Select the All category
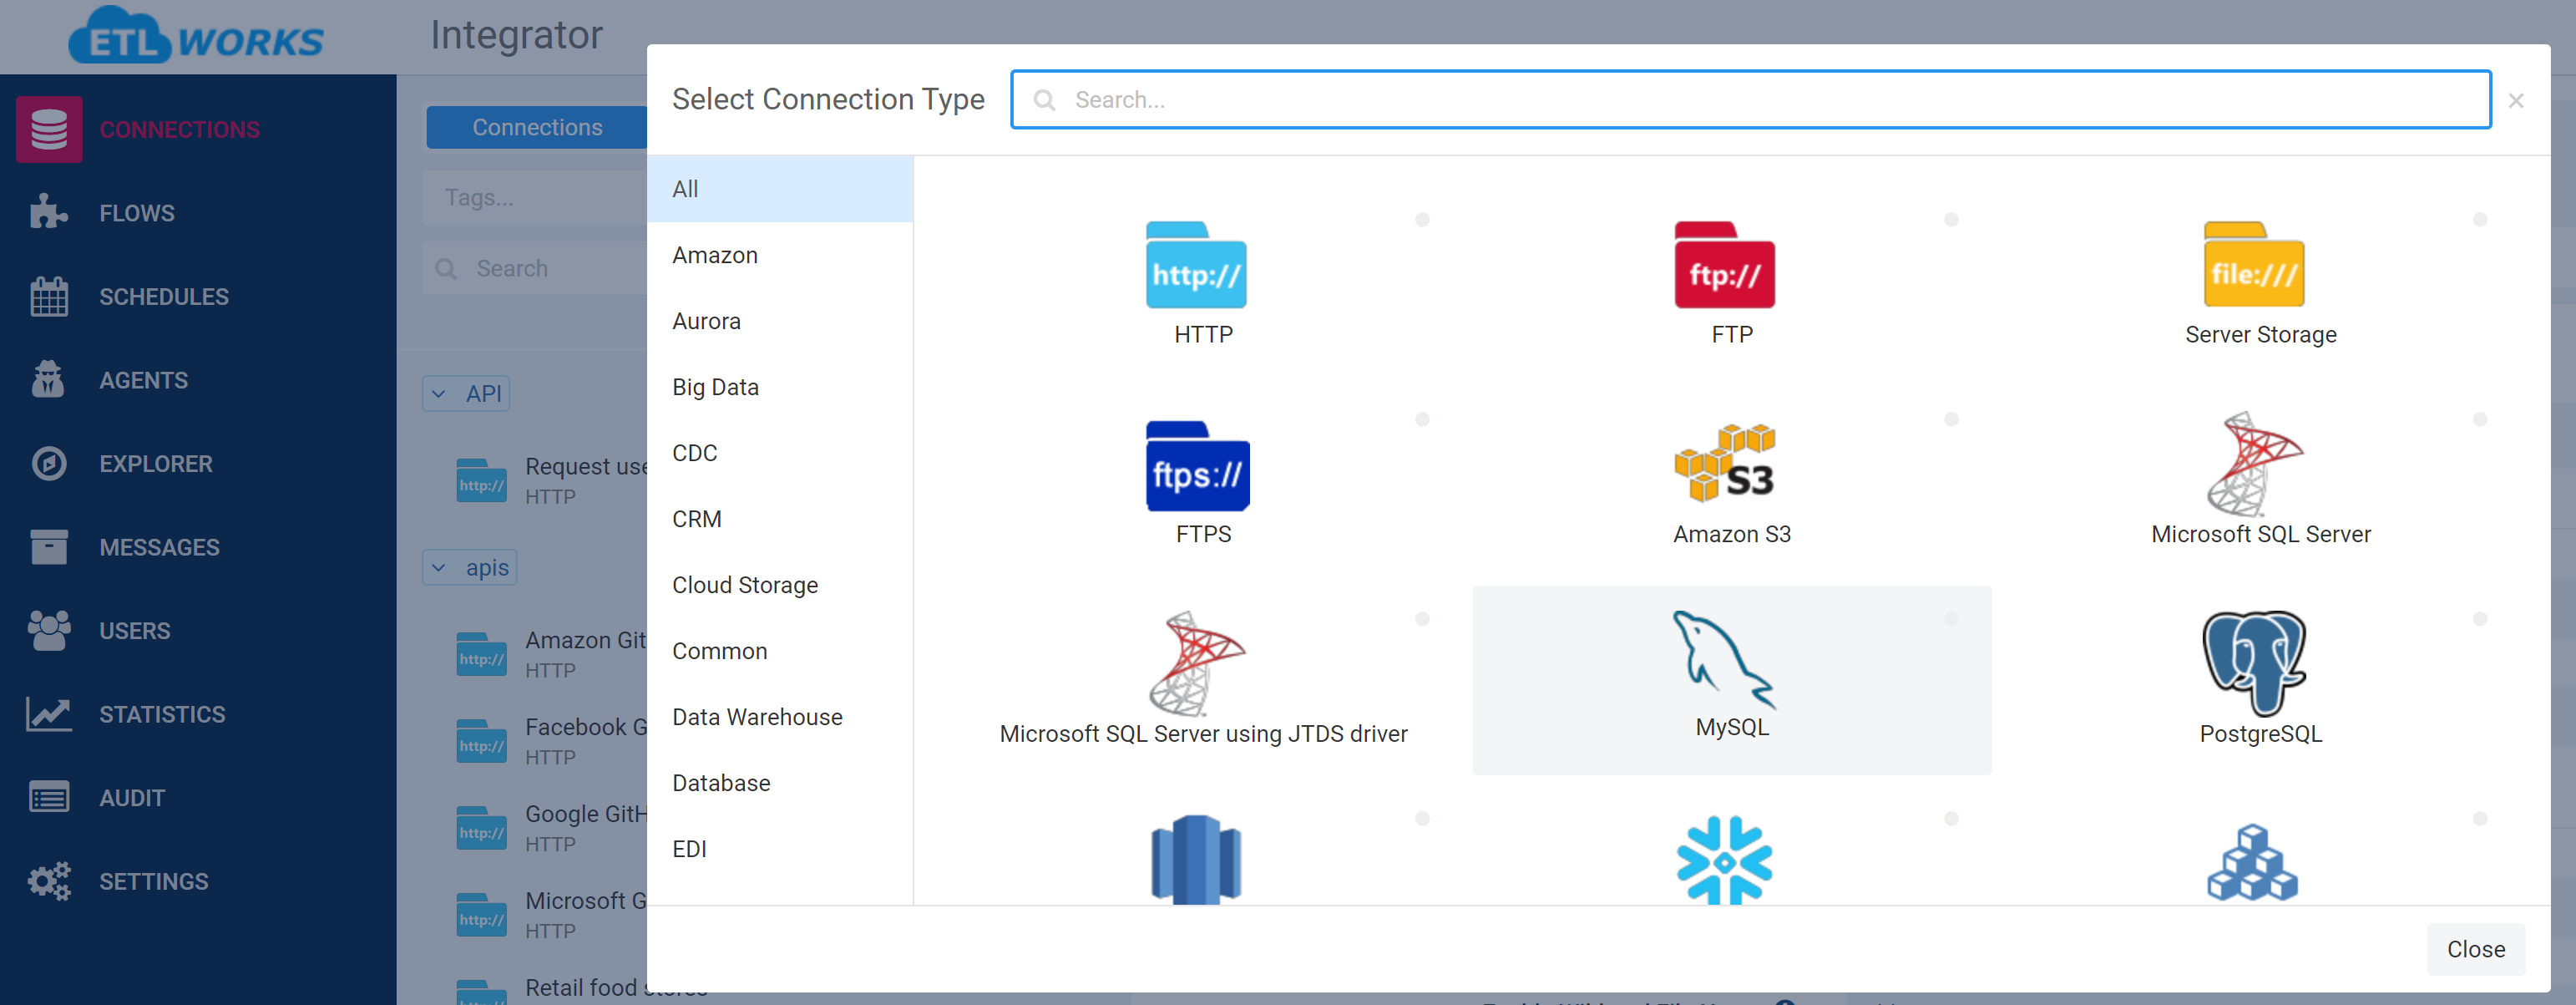This screenshot has height=1005, width=2576. [x=780, y=189]
